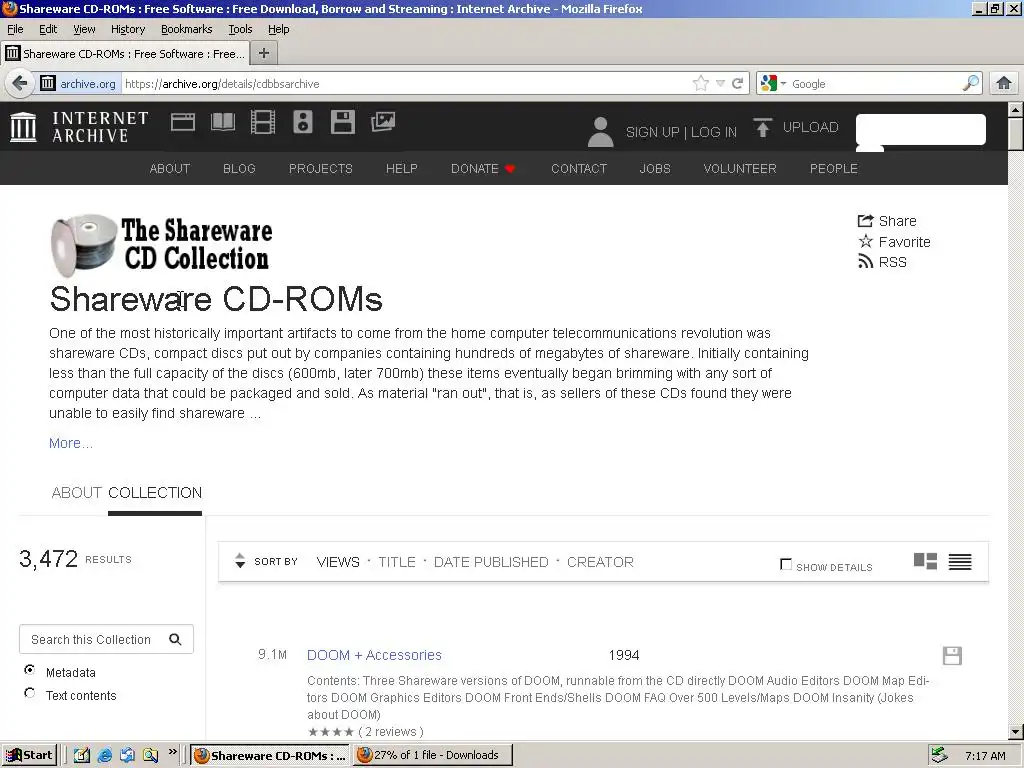Click the search bar magnifier icon
This screenshot has height=768, width=1024.
[971, 84]
